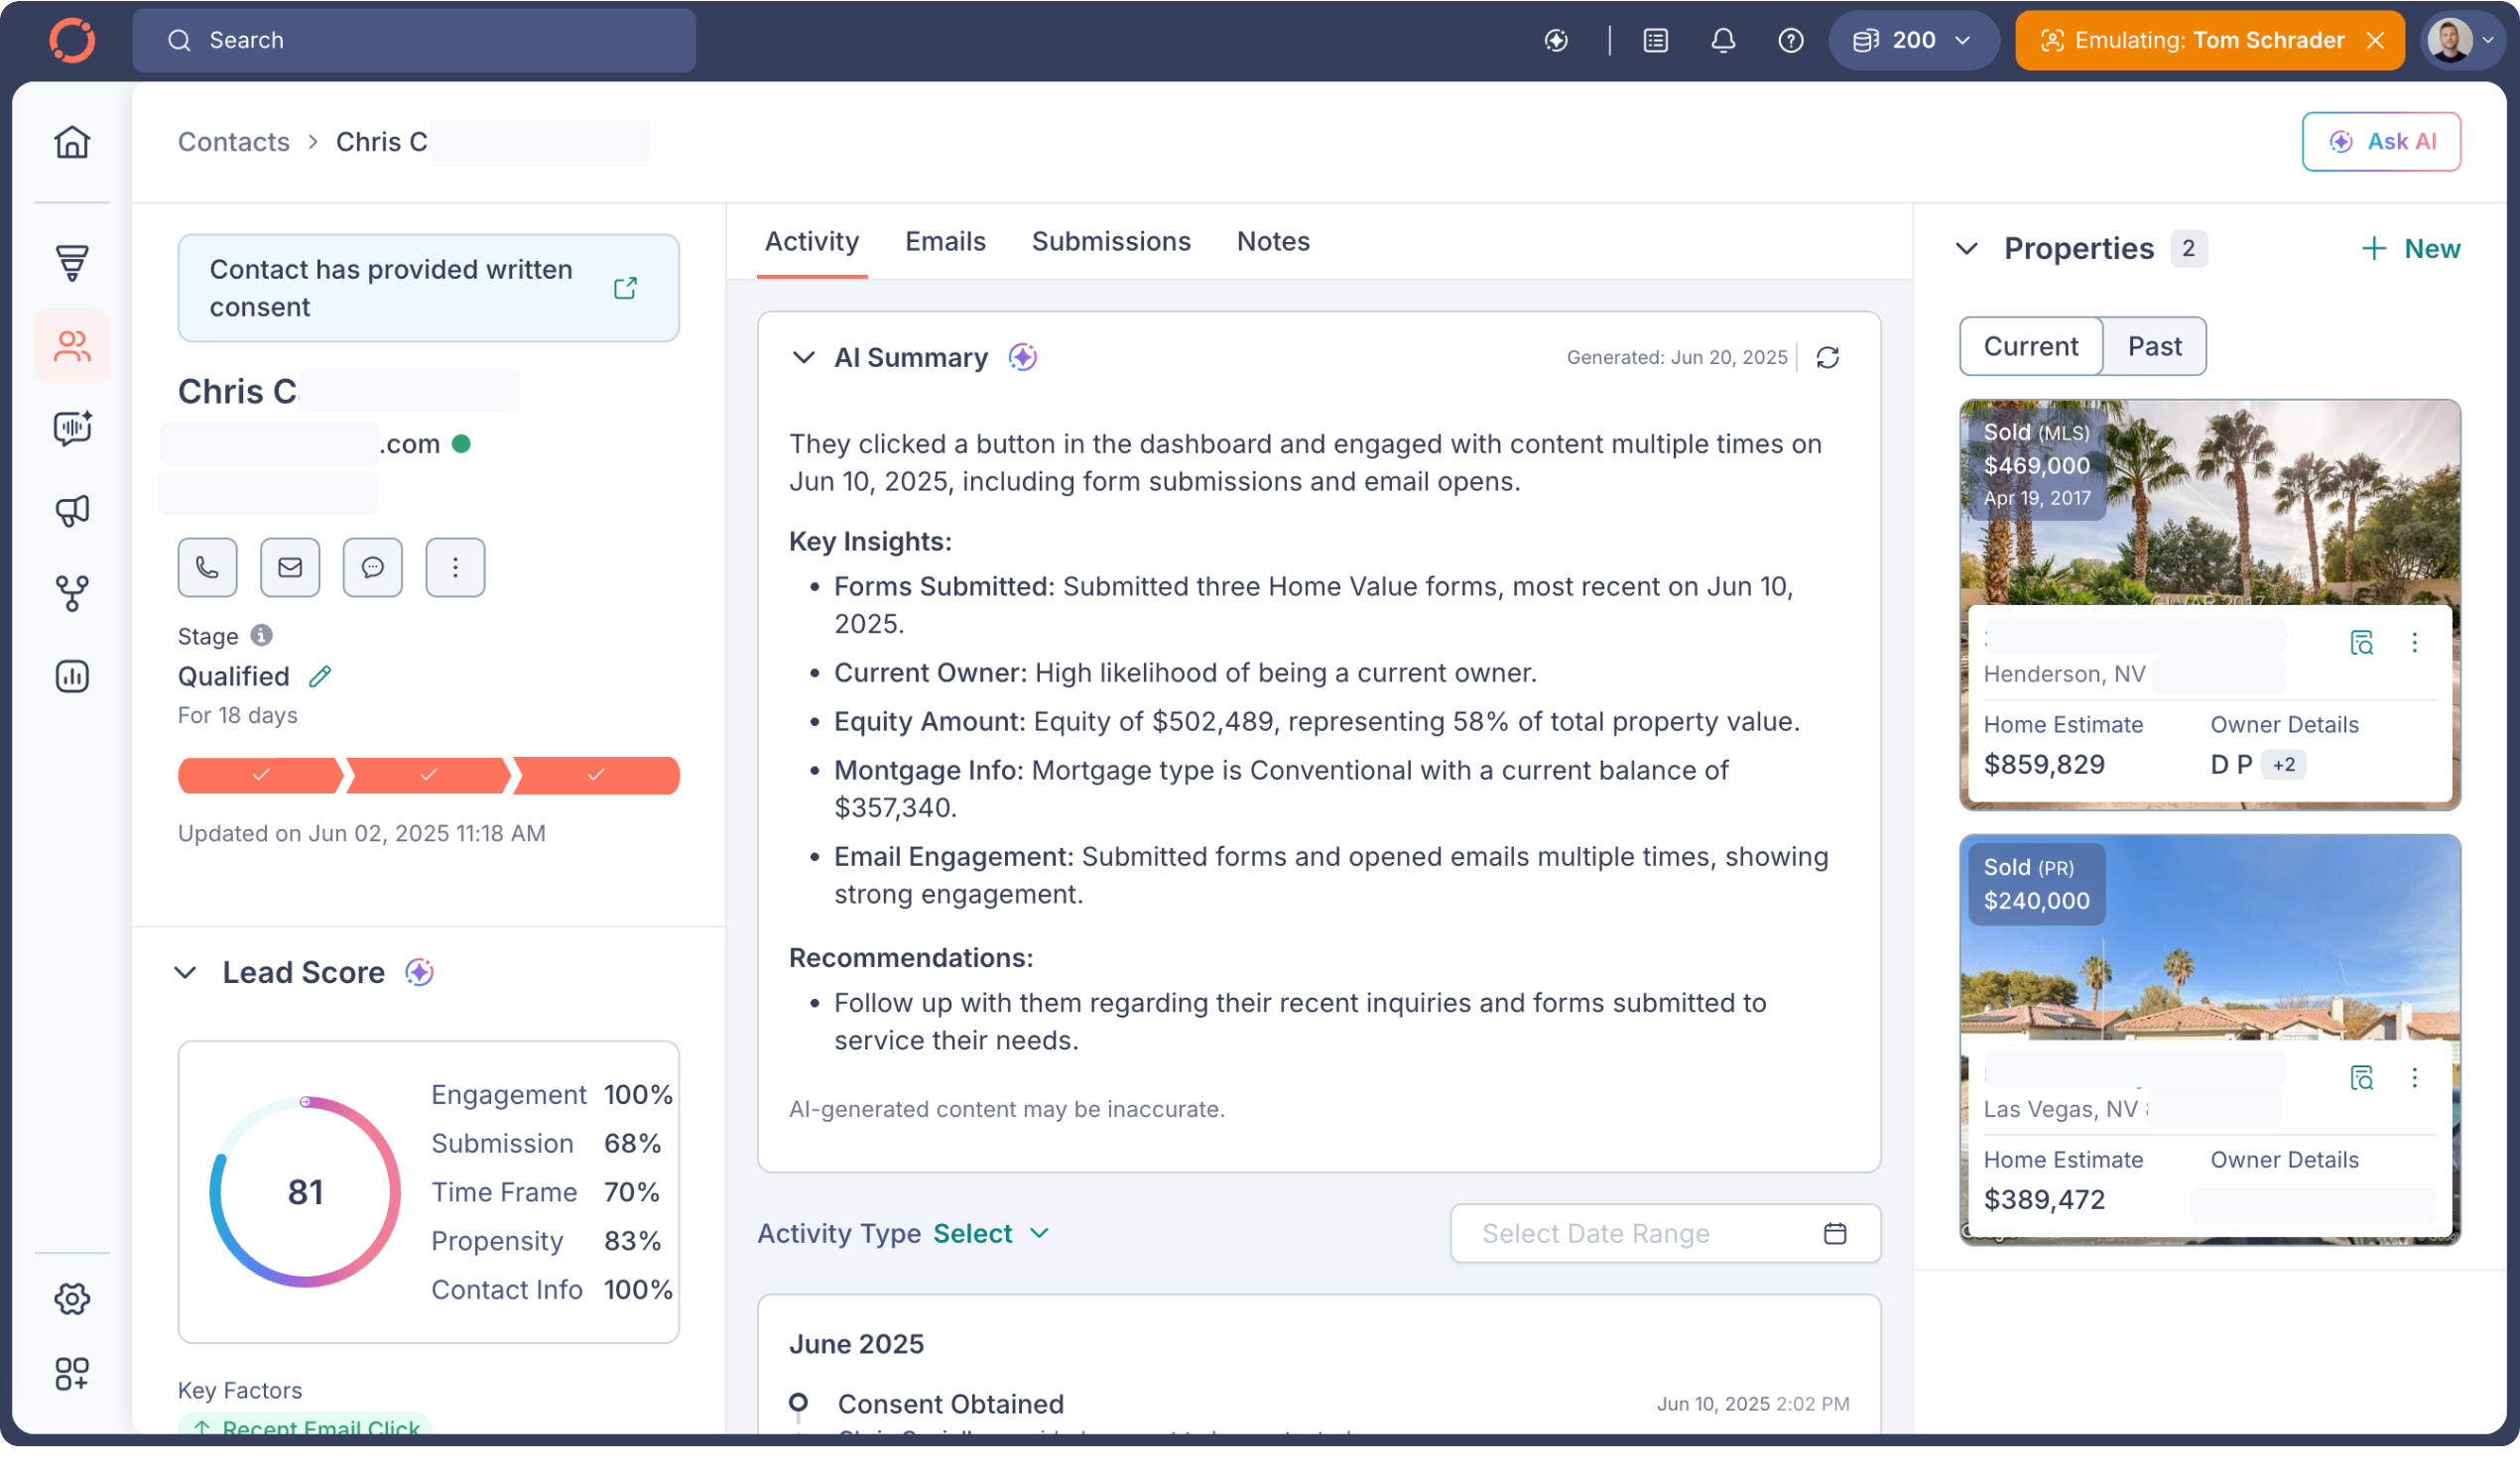Open the reports chart sidebar icon
The height and width of the screenshot is (1471, 2520).
click(72, 677)
